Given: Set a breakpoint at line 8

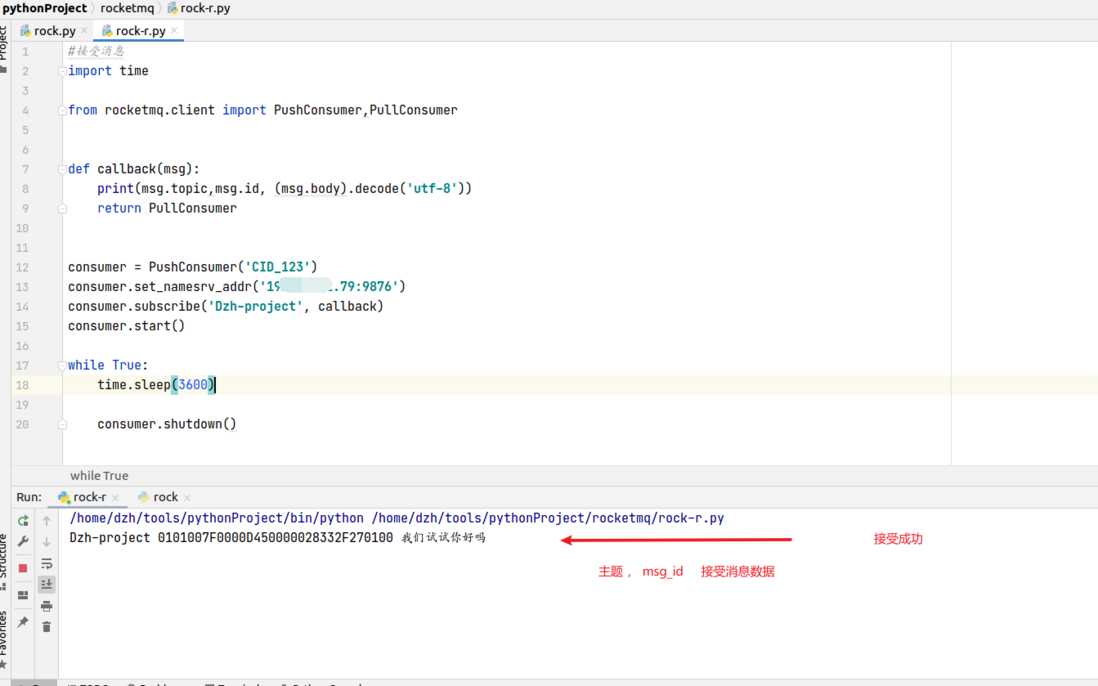Looking at the screenshot, I should [46, 188].
